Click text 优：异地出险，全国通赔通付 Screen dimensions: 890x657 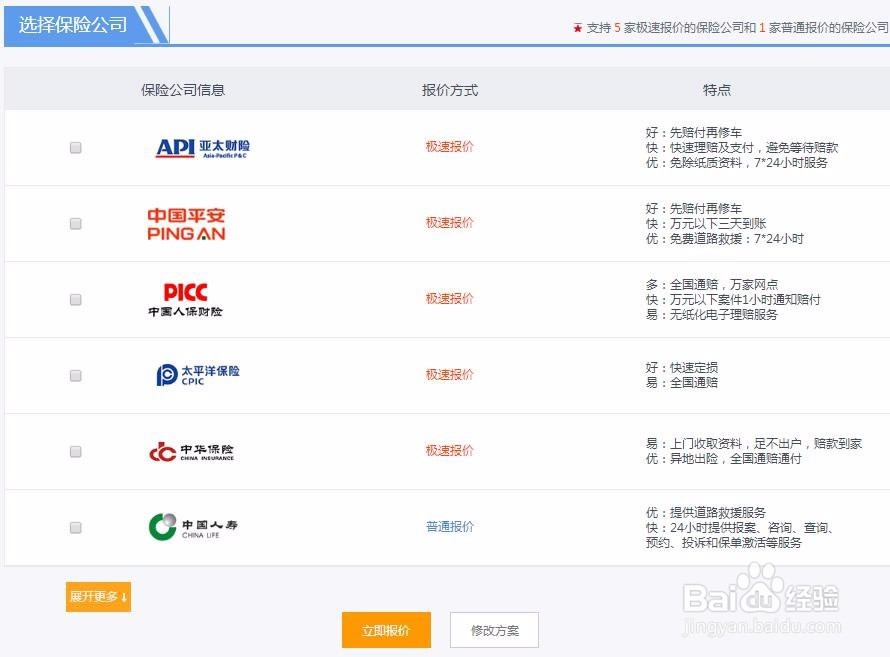724,458
